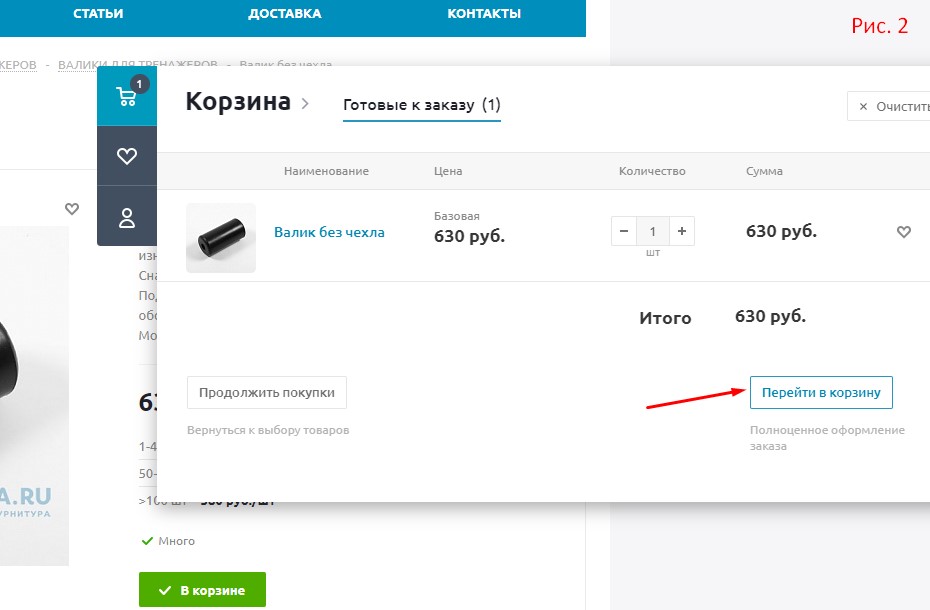Image resolution: width=930 pixels, height=610 pixels.
Task: Decrease quantity with the minus button
Action: 624,232
